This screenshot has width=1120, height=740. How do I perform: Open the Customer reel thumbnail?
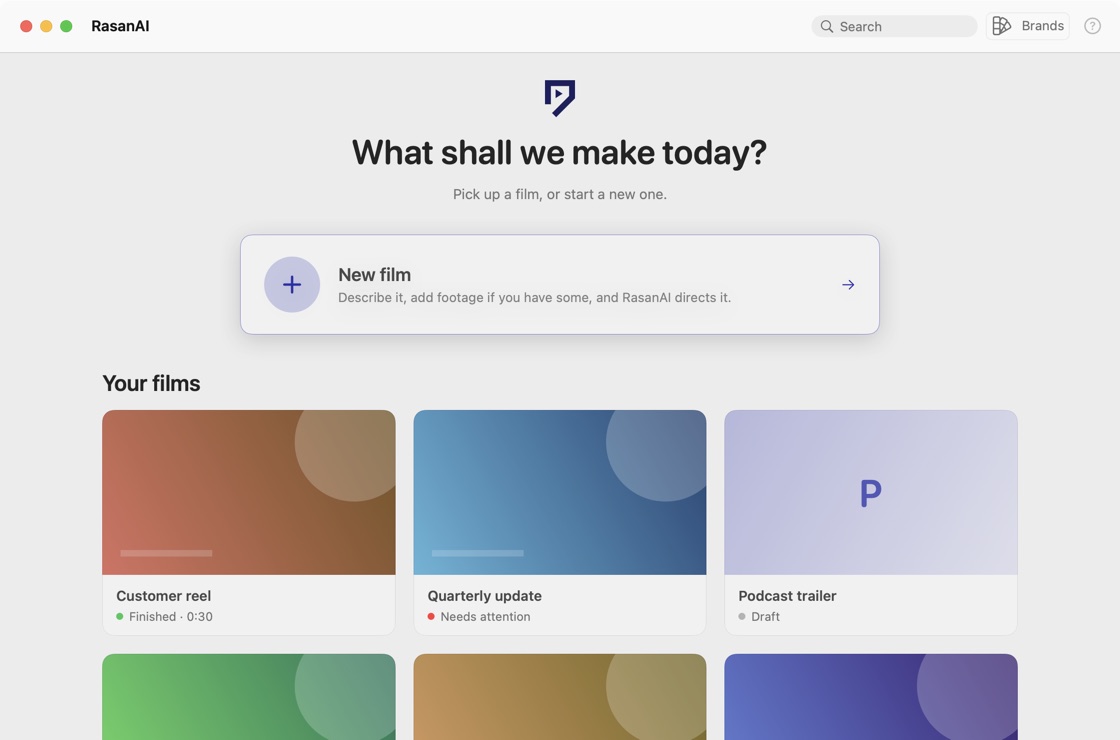tap(249, 492)
